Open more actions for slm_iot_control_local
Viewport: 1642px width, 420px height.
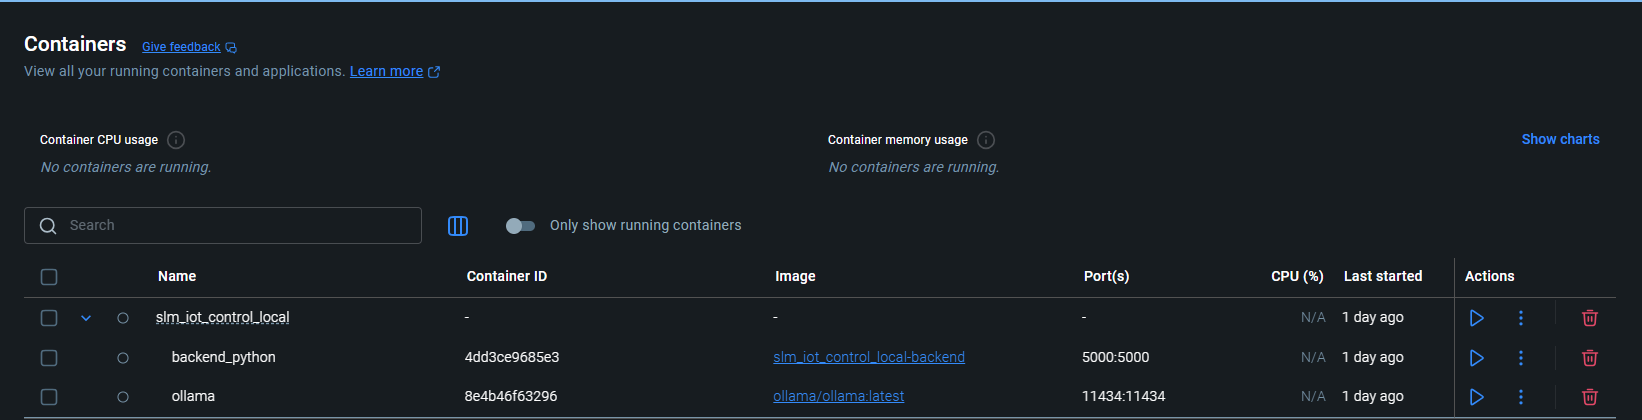click(x=1520, y=318)
